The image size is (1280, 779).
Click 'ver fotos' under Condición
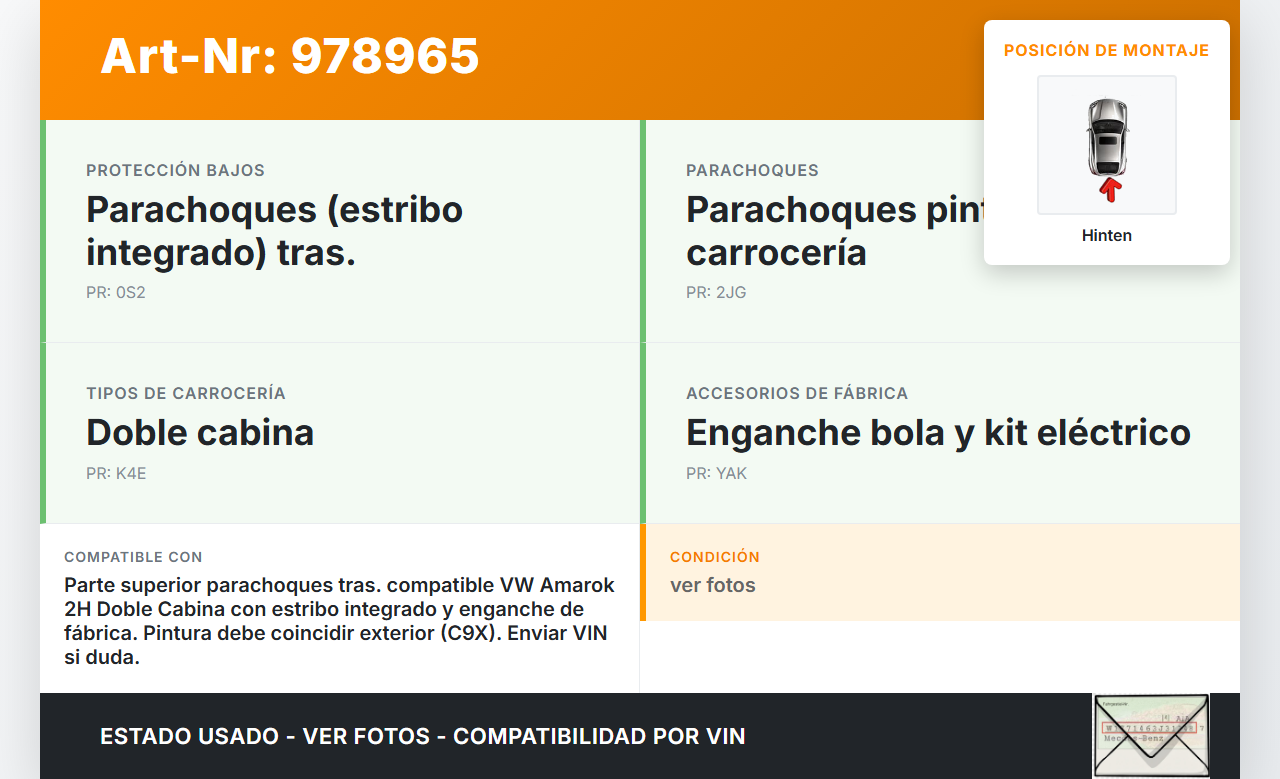click(713, 585)
